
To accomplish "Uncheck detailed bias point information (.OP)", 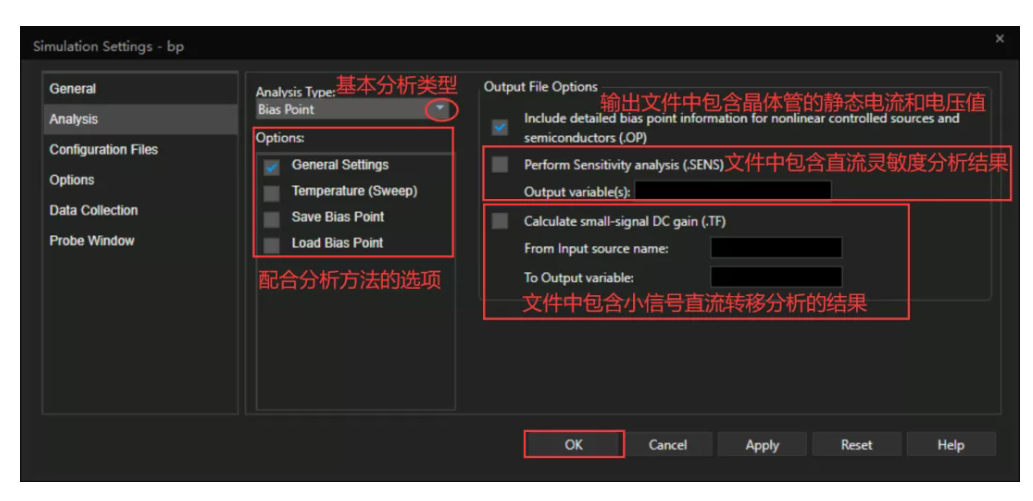I will pyautogui.click(x=500, y=127).
